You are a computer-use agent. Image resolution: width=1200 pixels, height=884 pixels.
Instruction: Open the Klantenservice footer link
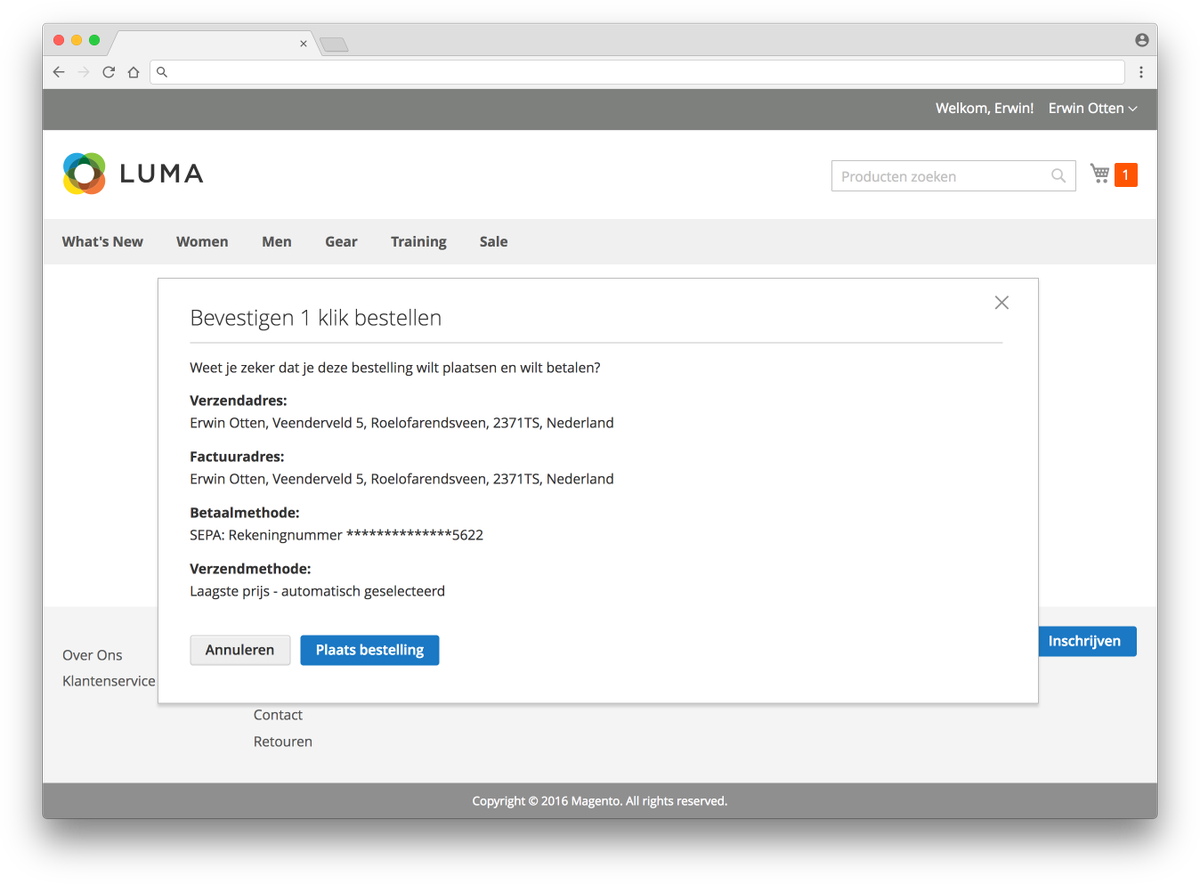coord(109,681)
